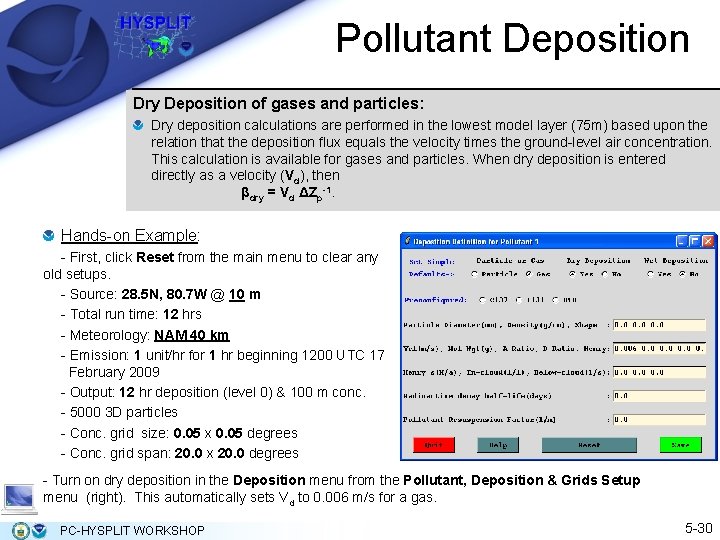Click the "PC-HYSPLIT WORKSHOP" footer text
This screenshot has height=540, width=720.
point(132,530)
